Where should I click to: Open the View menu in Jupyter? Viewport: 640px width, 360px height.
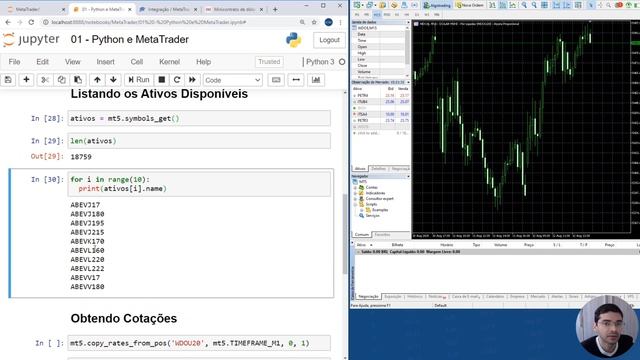click(73, 62)
